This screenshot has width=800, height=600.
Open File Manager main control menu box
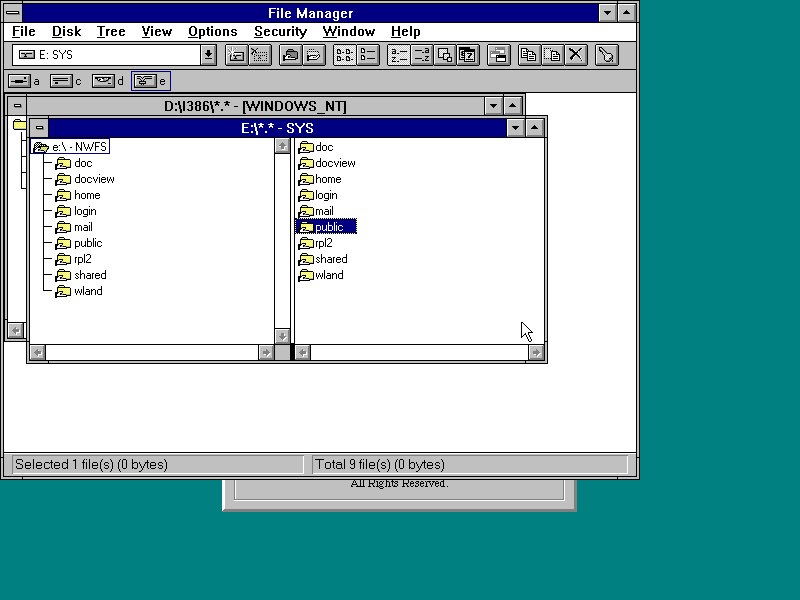(13, 12)
